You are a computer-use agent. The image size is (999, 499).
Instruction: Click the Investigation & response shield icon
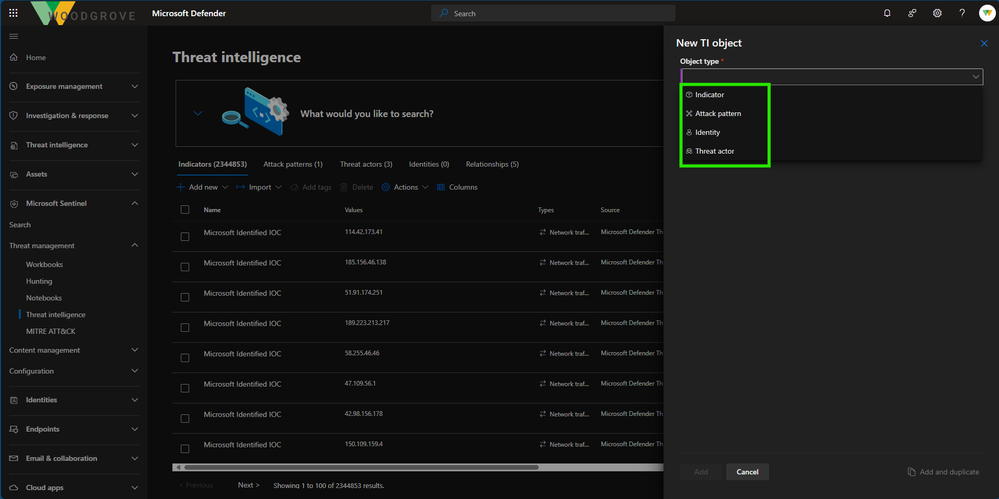pyautogui.click(x=13, y=116)
